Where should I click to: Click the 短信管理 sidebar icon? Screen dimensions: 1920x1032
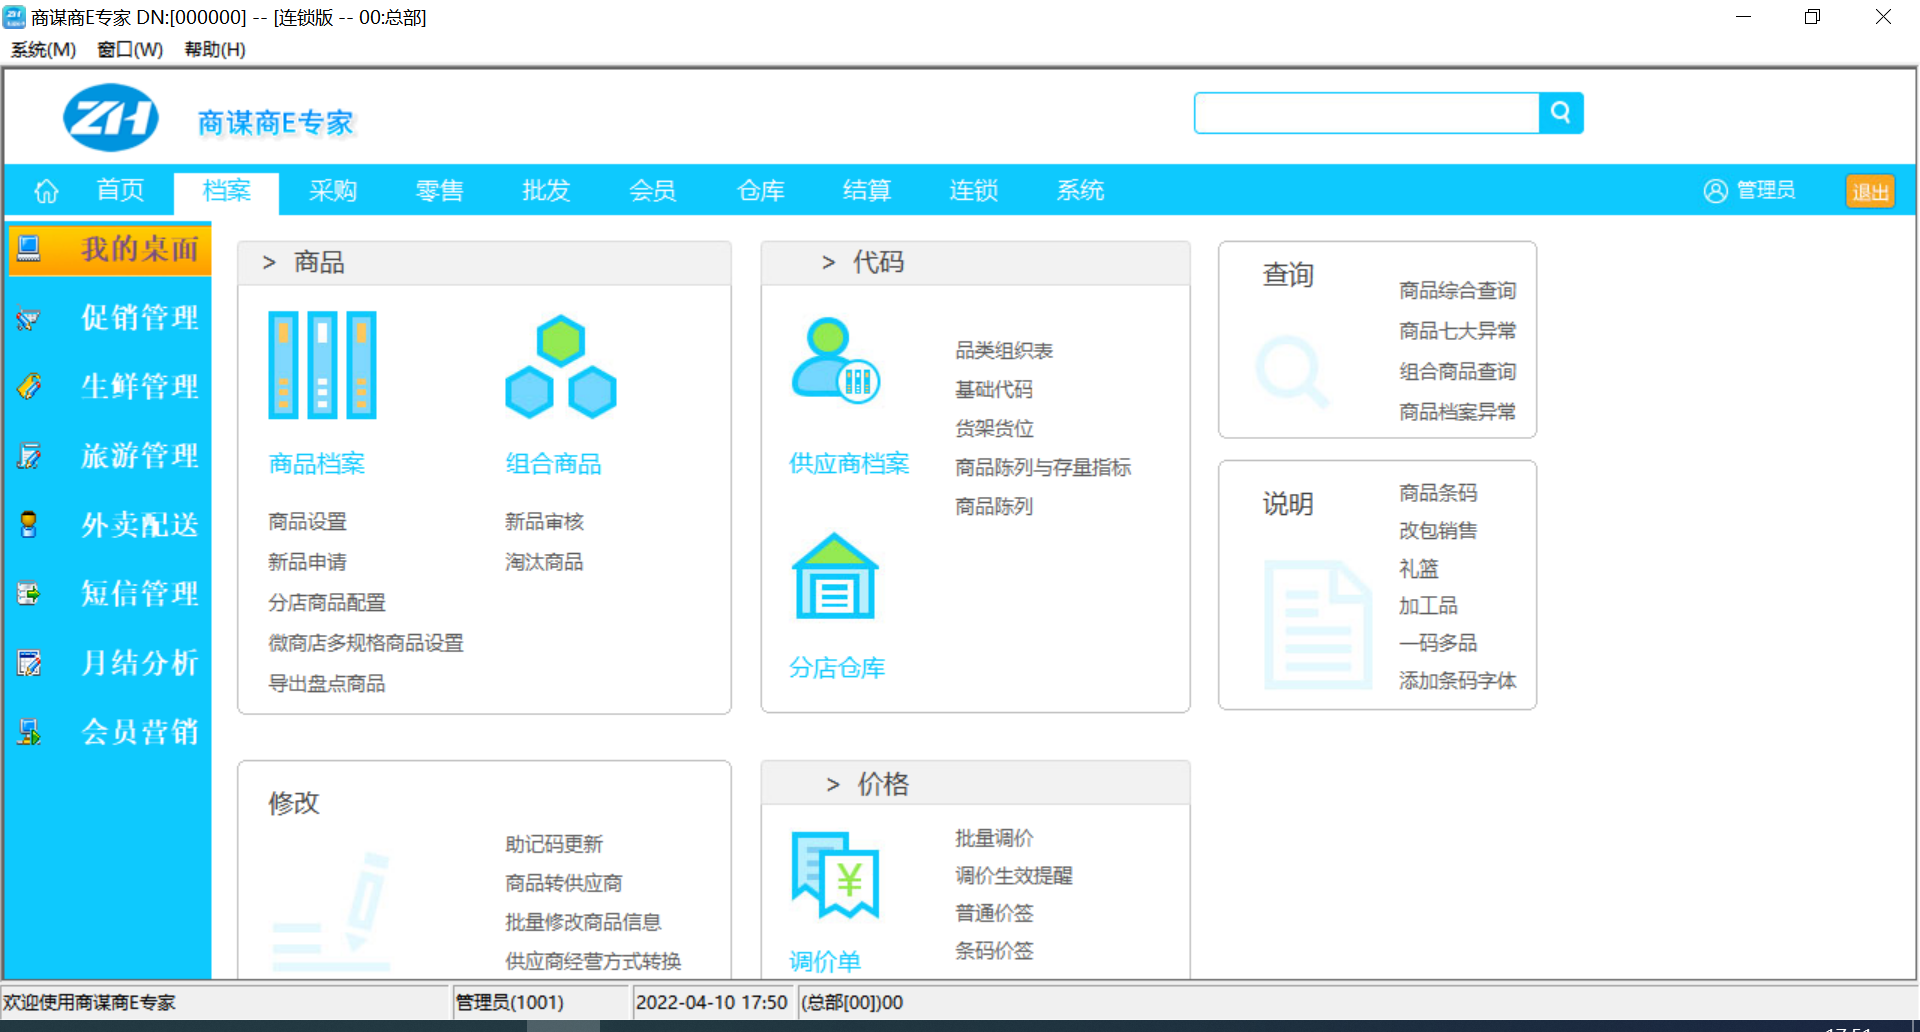(29, 594)
